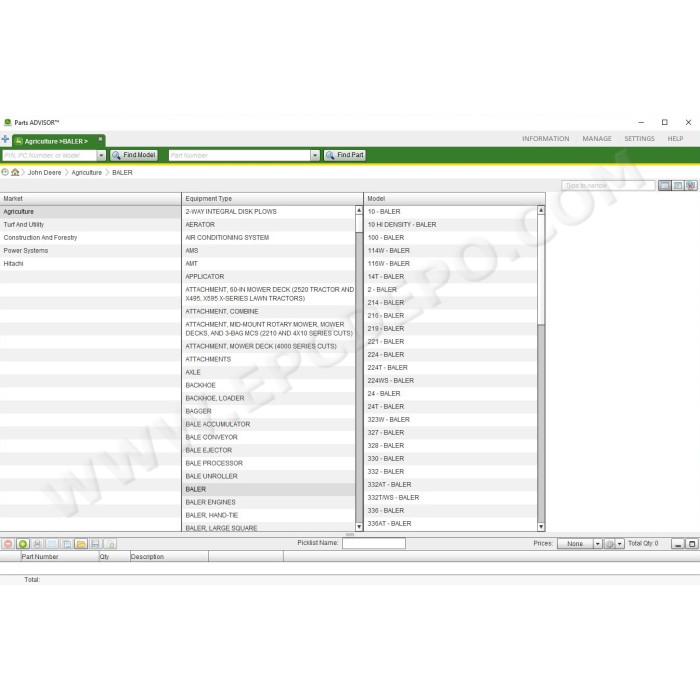The image size is (700, 700).
Task: Click Agriculture in the breadcrumb
Action: click(87, 172)
